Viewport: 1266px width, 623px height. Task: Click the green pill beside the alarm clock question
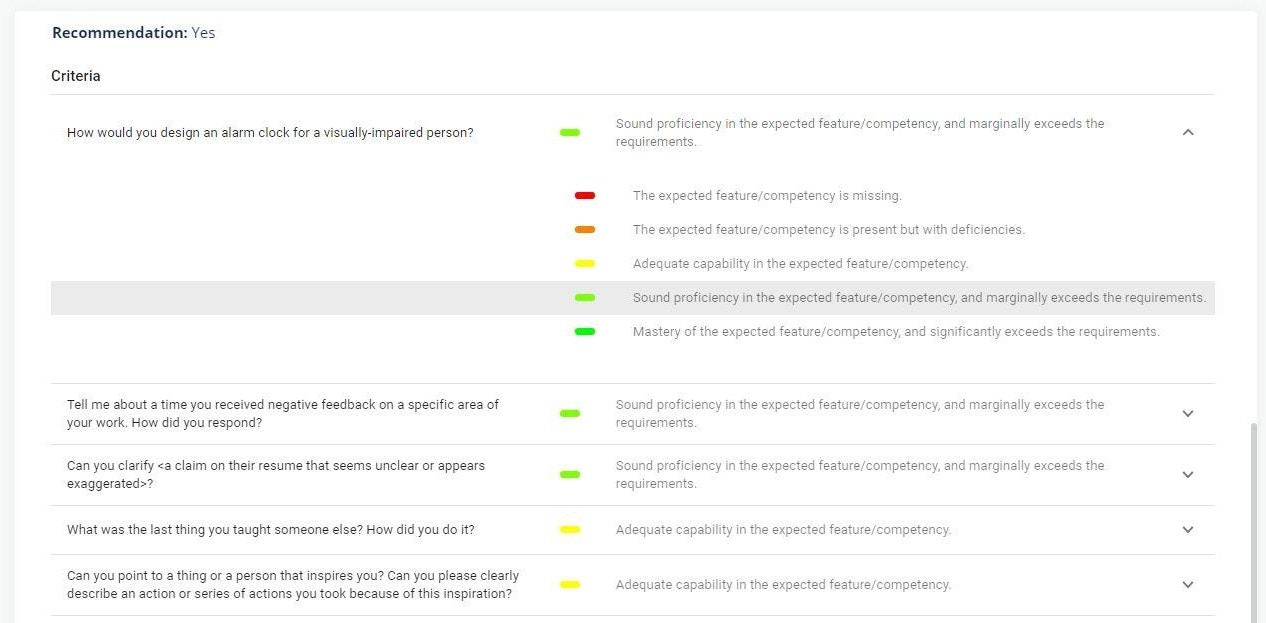coord(569,131)
